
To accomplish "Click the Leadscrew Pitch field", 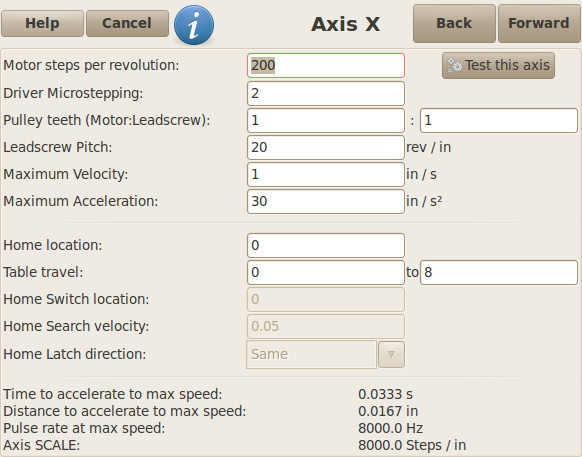I will coord(326,147).
